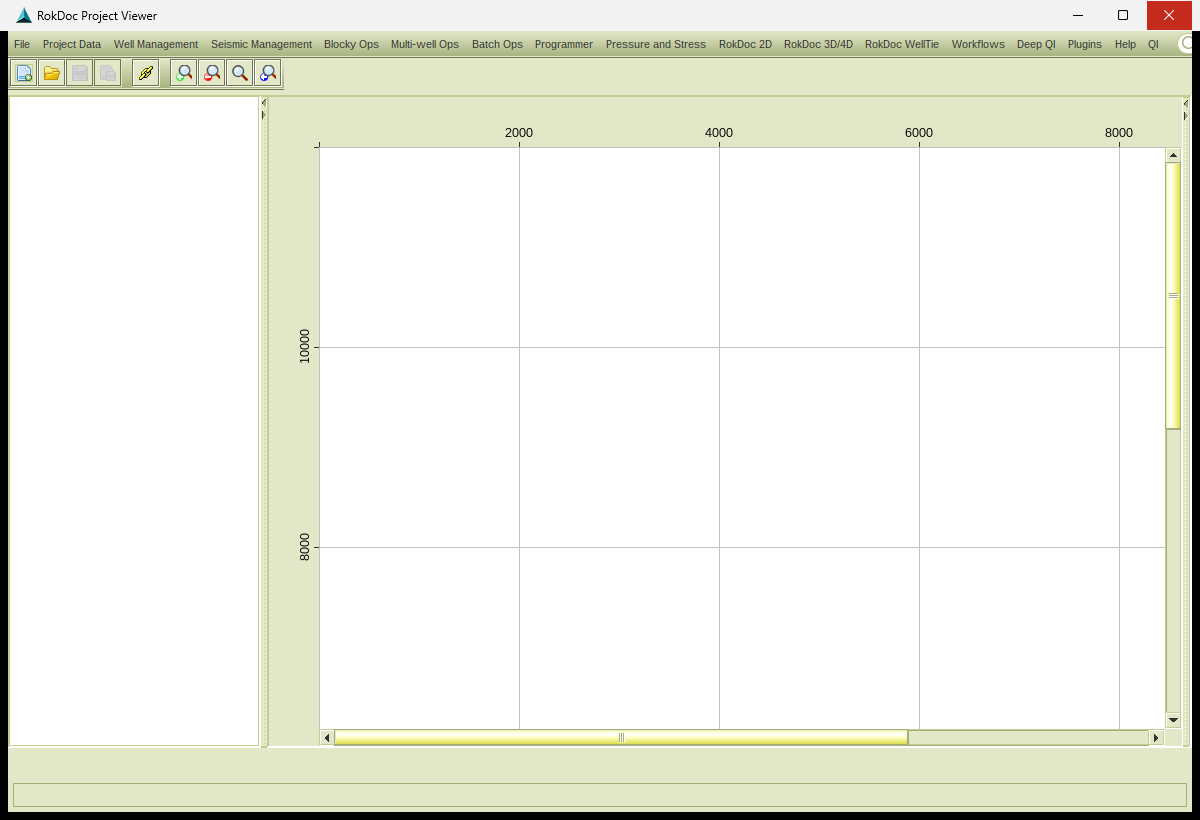Open the Project Data menu
This screenshot has height=820, width=1200.
pyautogui.click(x=72, y=44)
